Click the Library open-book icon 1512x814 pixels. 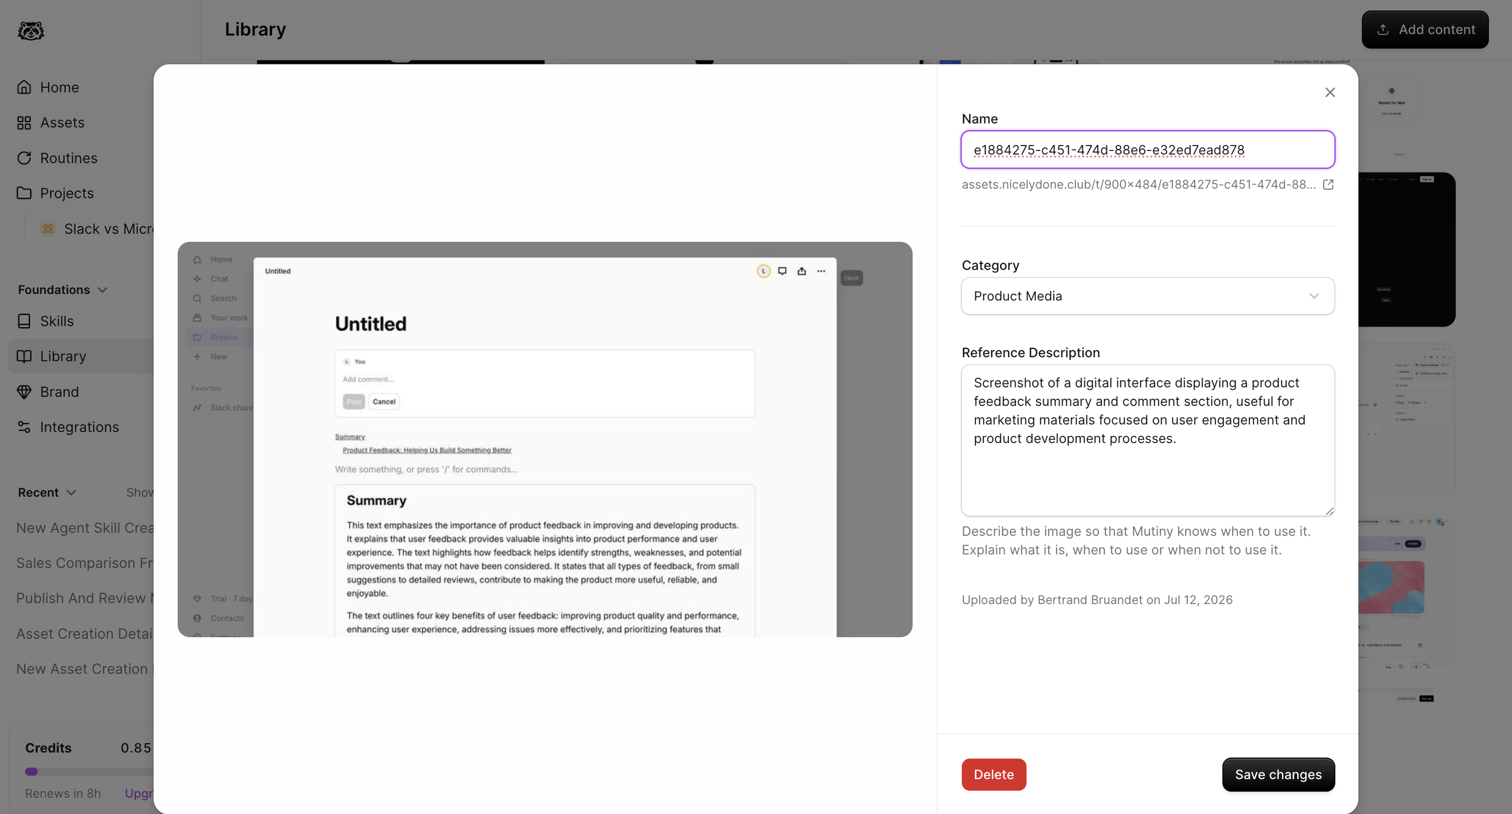pos(24,356)
